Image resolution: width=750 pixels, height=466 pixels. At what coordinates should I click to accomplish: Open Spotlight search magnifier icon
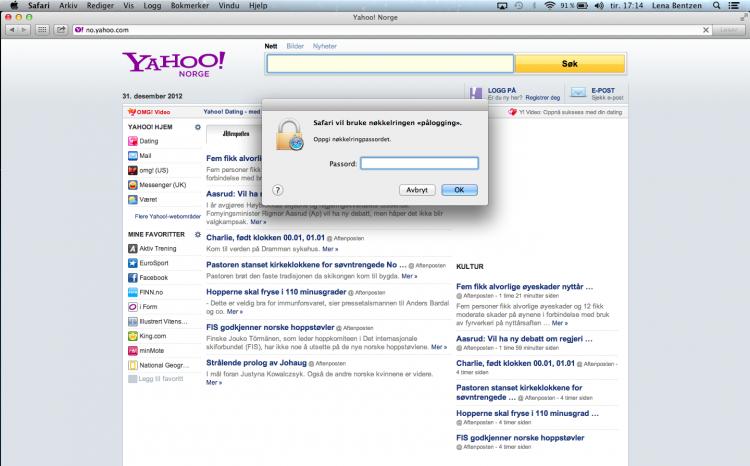coord(716,6)
